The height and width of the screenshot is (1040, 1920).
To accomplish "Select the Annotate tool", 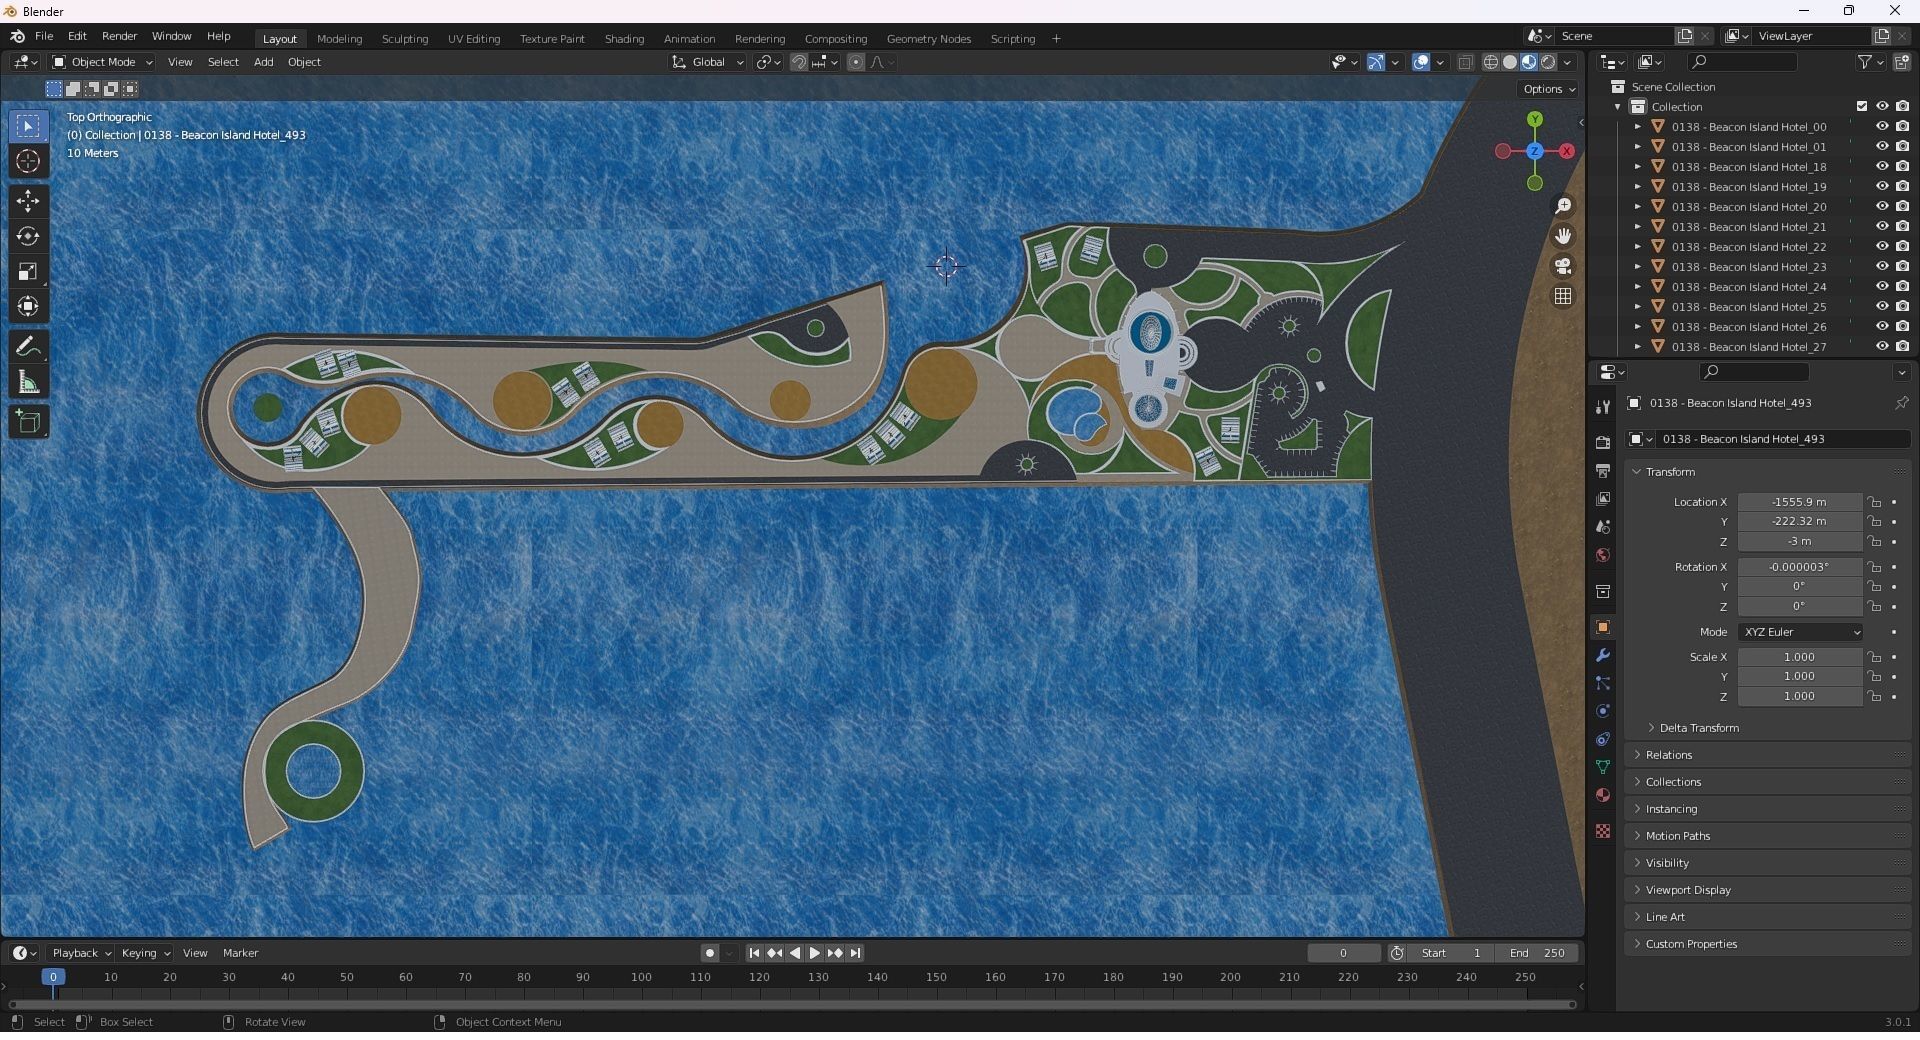I will pyautogui.click(x=28, y=347).
